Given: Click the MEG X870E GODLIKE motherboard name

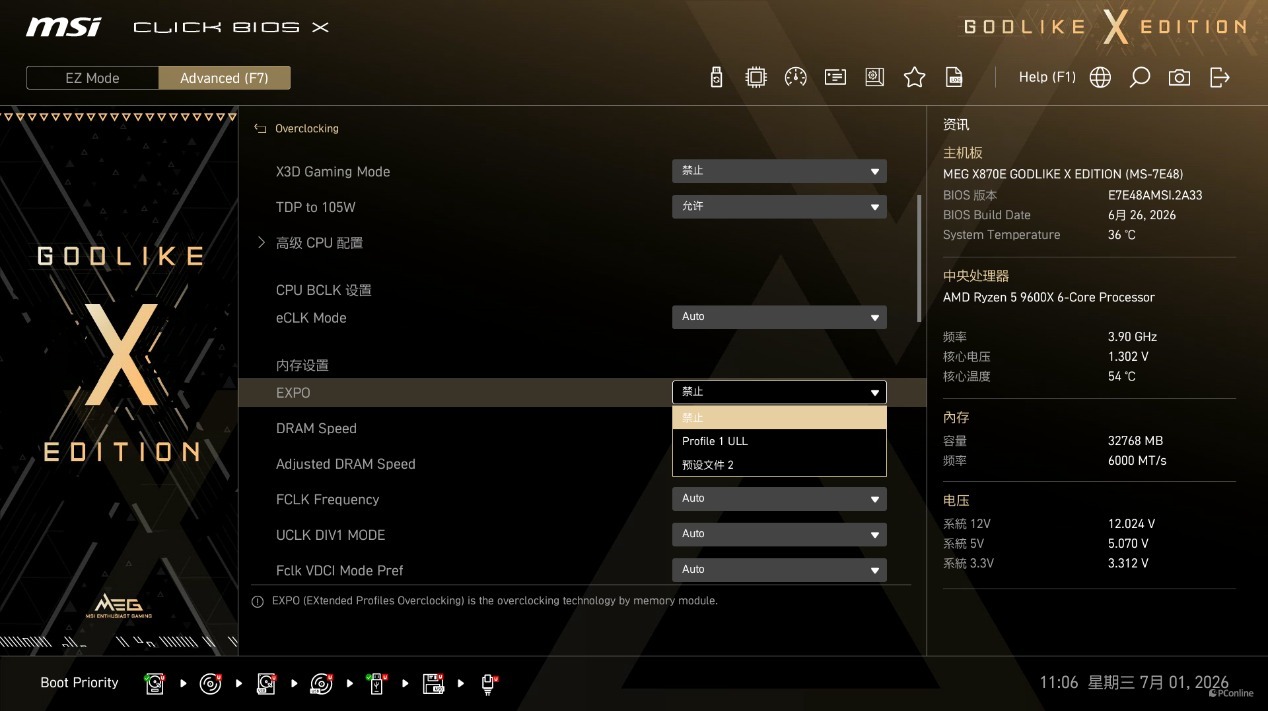Looking at the screenshot, I should (1063, 174).
